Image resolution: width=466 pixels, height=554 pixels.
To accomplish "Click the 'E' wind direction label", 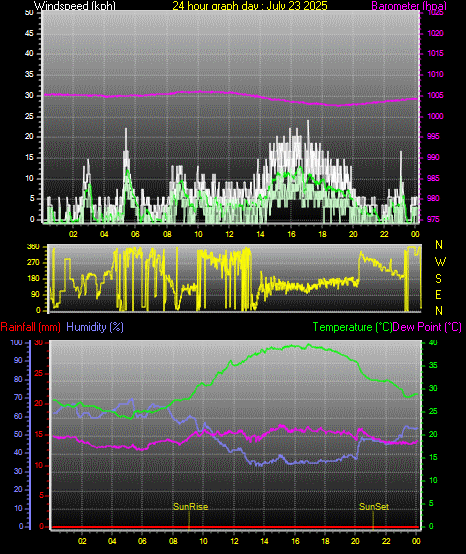I will coord(438,295).
